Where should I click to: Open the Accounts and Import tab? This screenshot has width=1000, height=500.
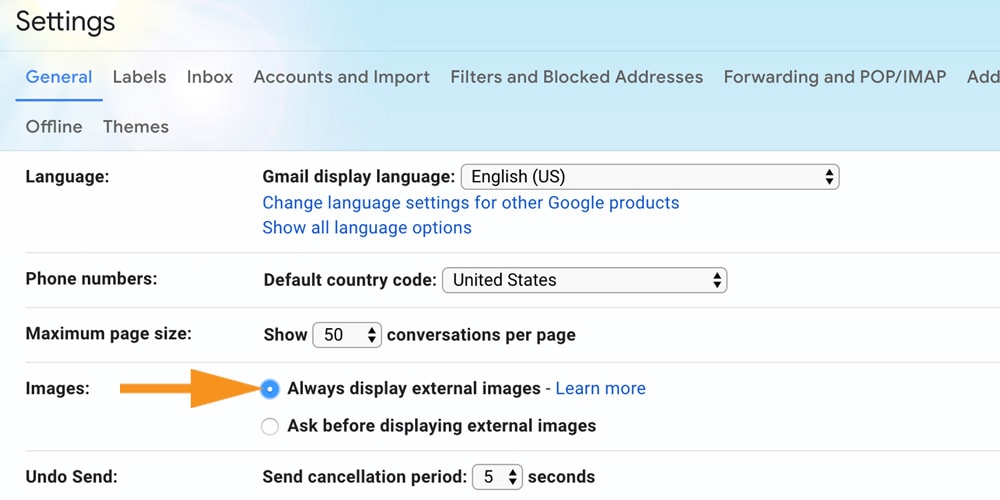[341, 77]
